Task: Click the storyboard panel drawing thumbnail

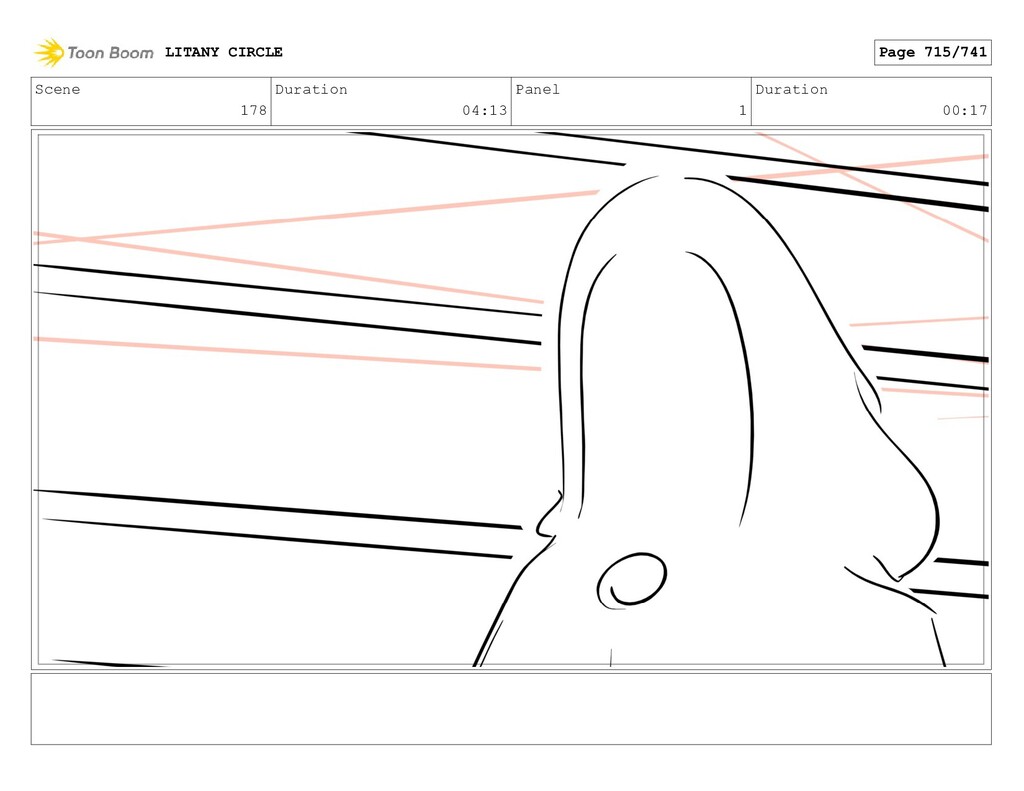Action: click(x=511, y=400)
